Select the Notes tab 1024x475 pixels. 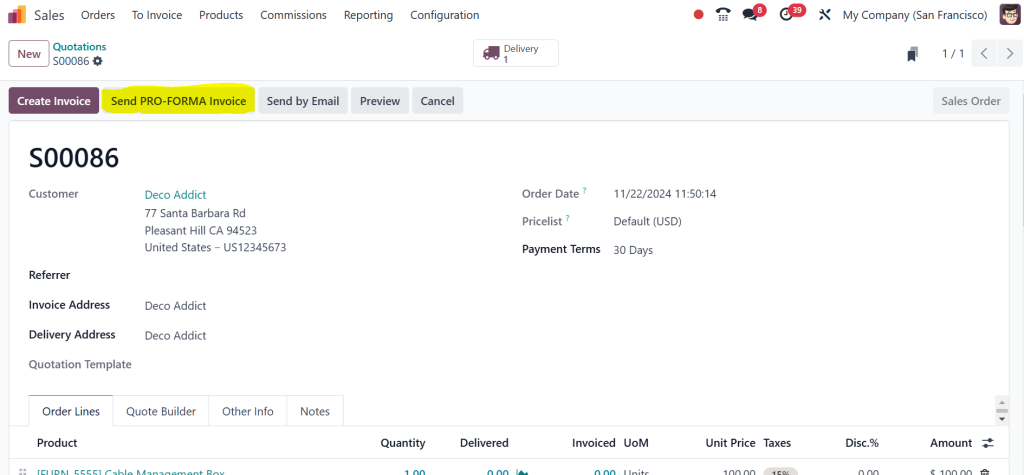point(315,412)
